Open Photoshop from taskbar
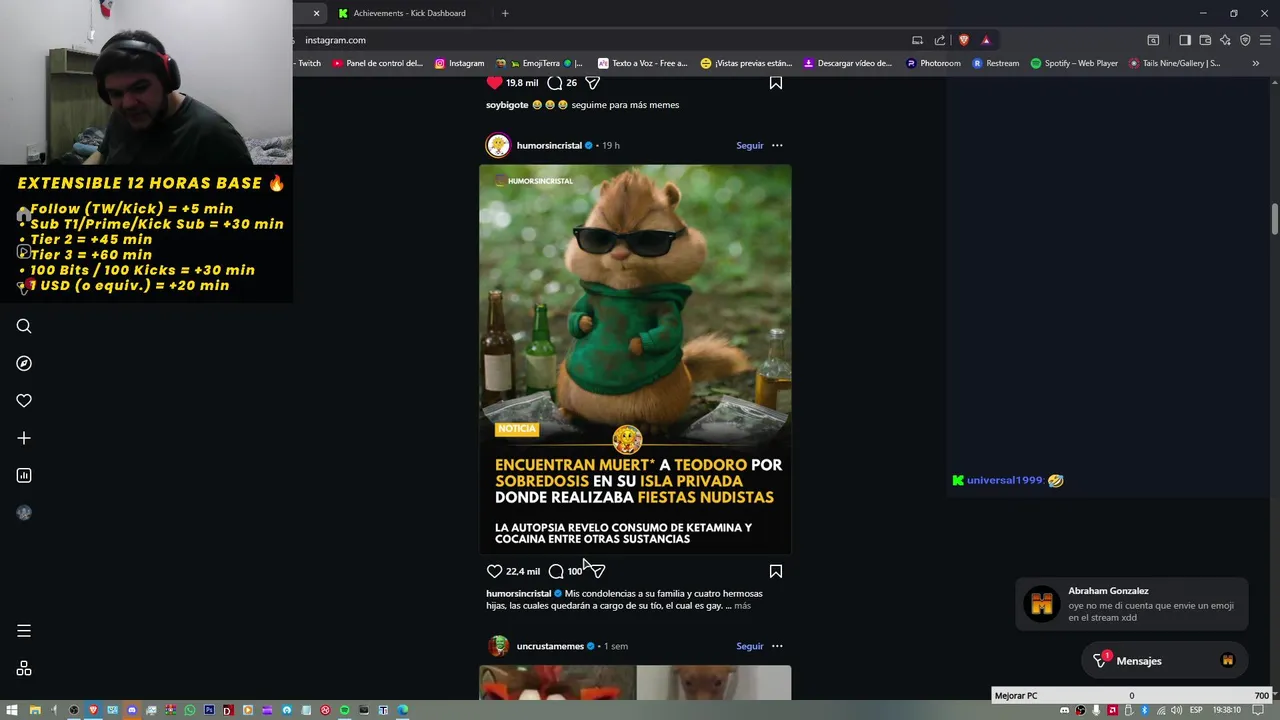This screenshot has height=720, width=1280. 209,710
